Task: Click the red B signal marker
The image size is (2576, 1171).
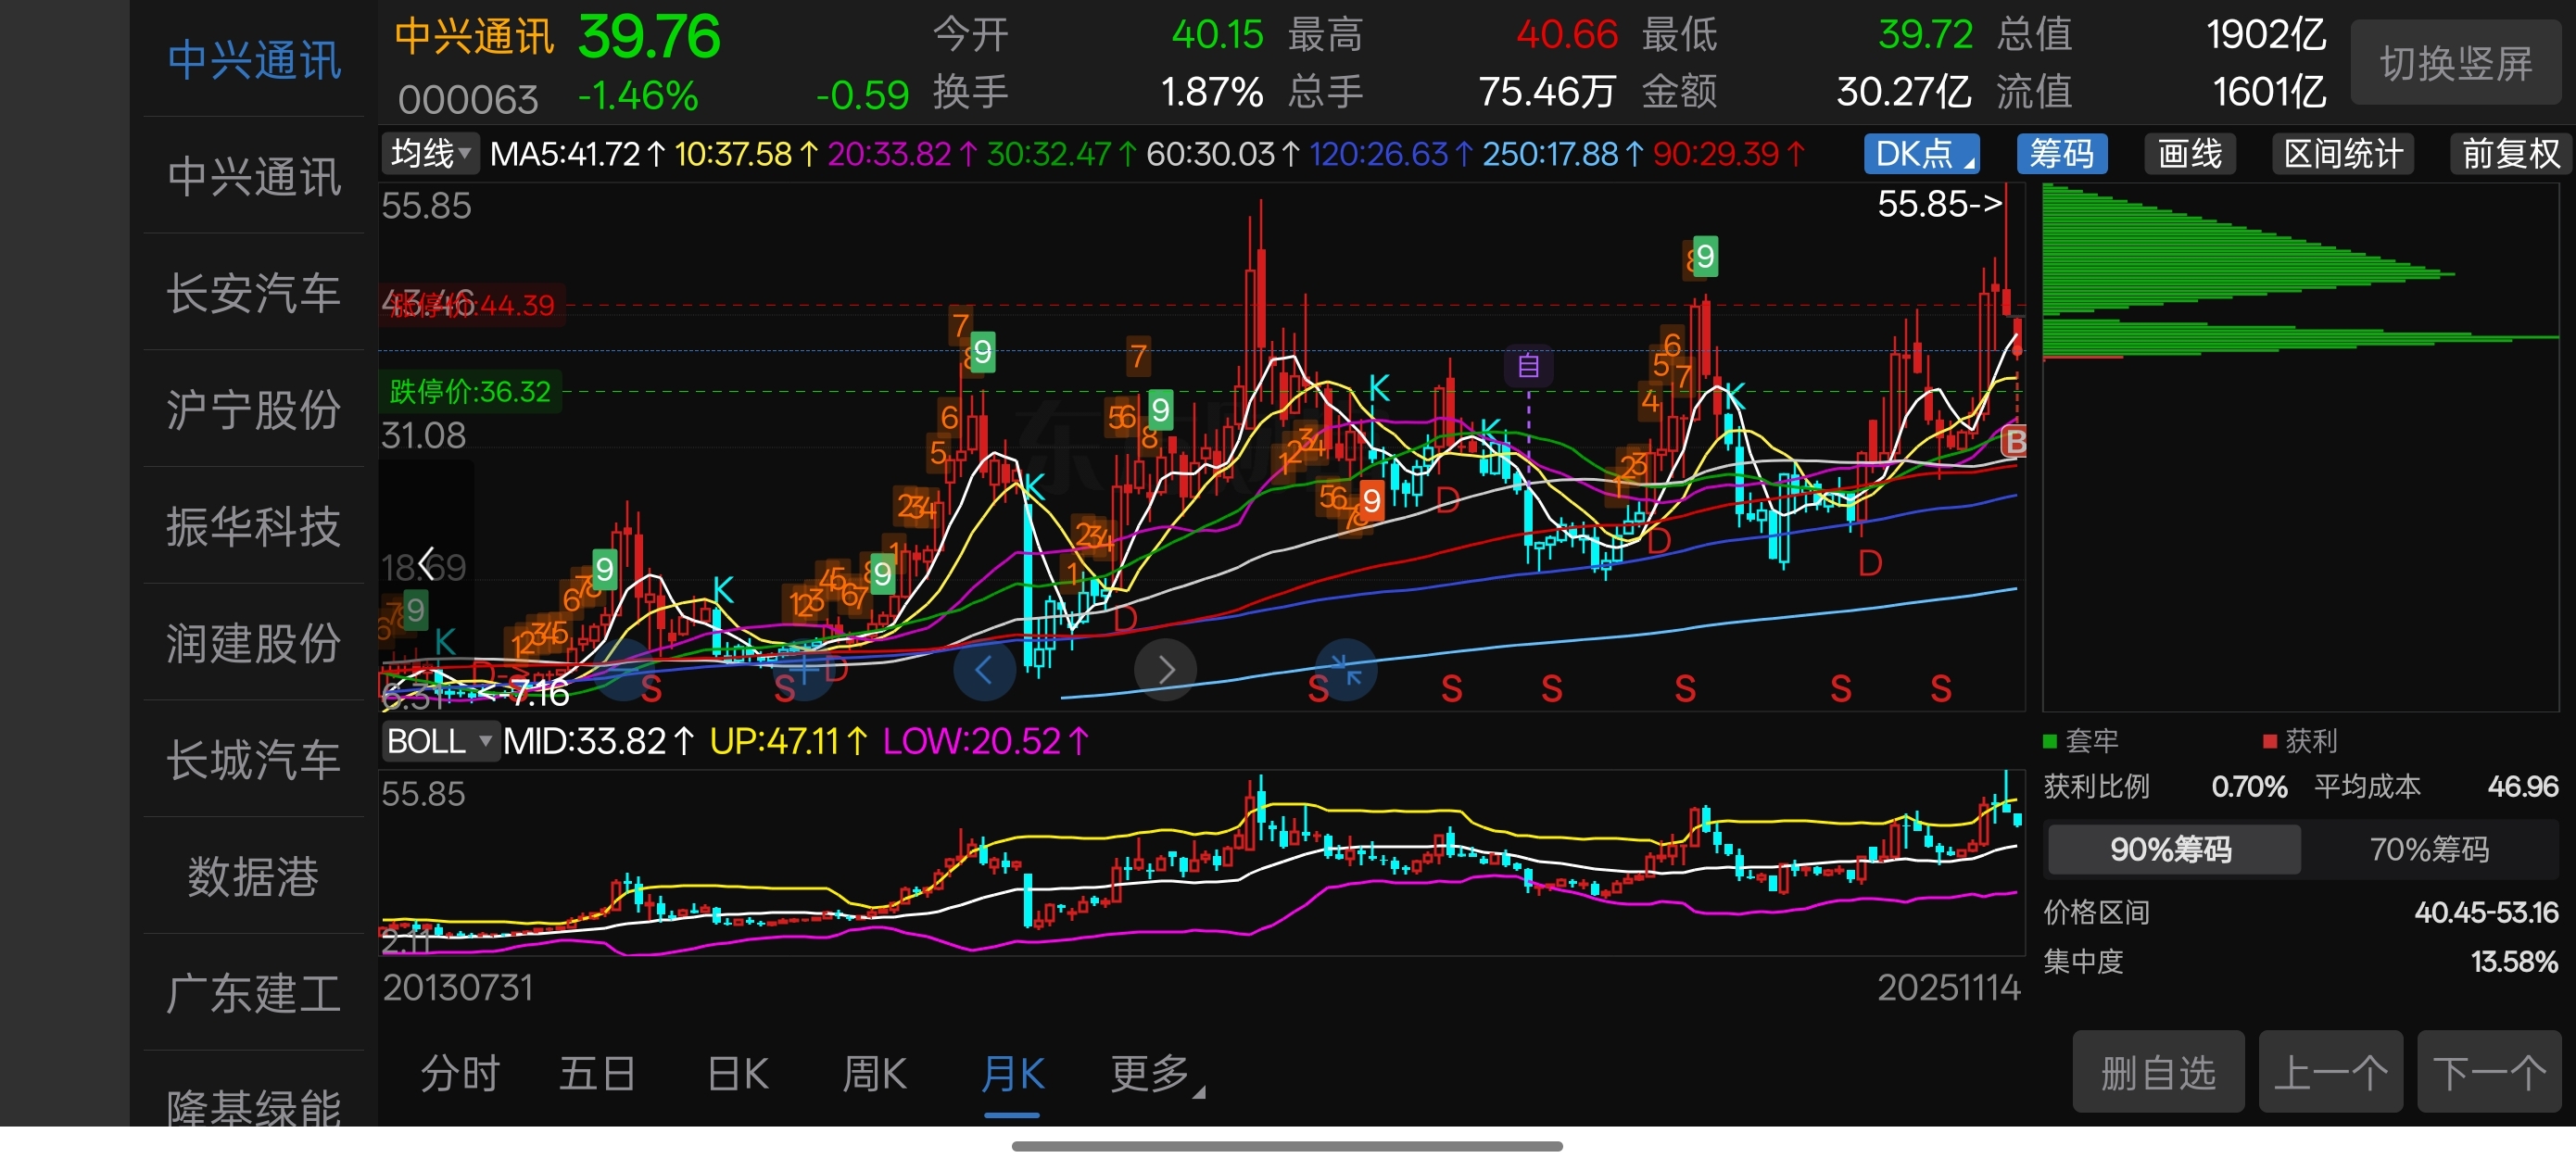Action: (x=2015, y=441)
